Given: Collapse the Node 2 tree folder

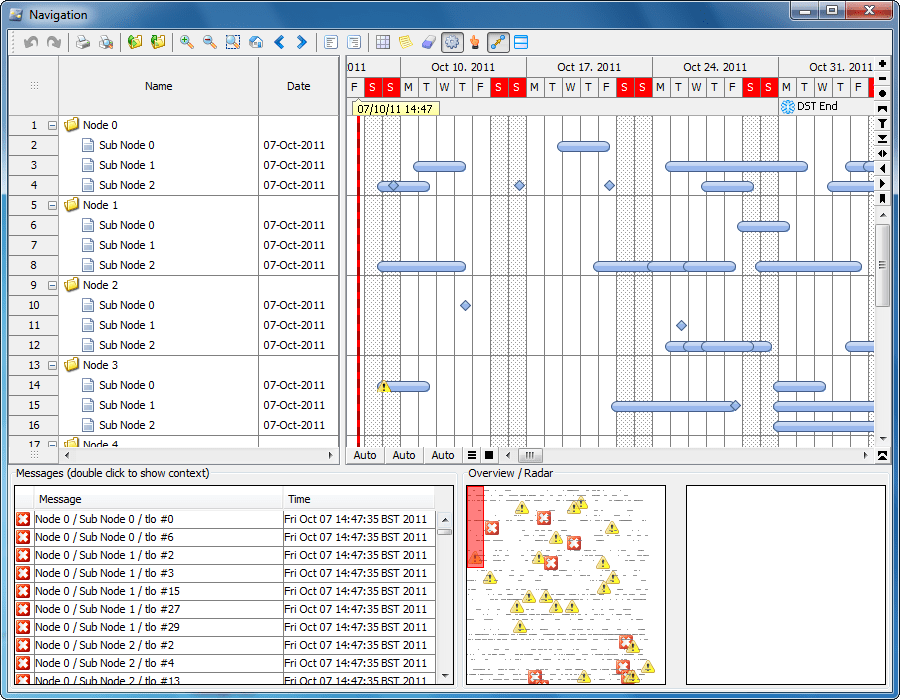Looking at the screenshot, I should [52, 286].
